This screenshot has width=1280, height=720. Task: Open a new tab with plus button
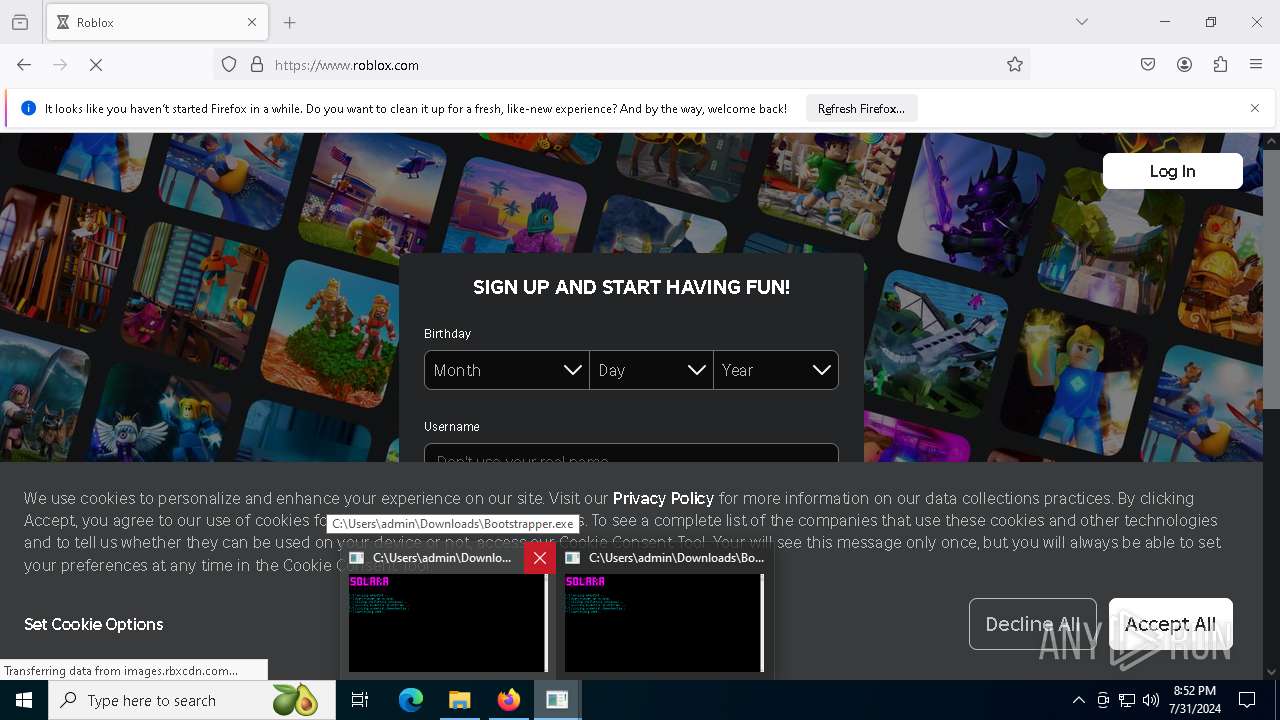(x=290, y=22)
